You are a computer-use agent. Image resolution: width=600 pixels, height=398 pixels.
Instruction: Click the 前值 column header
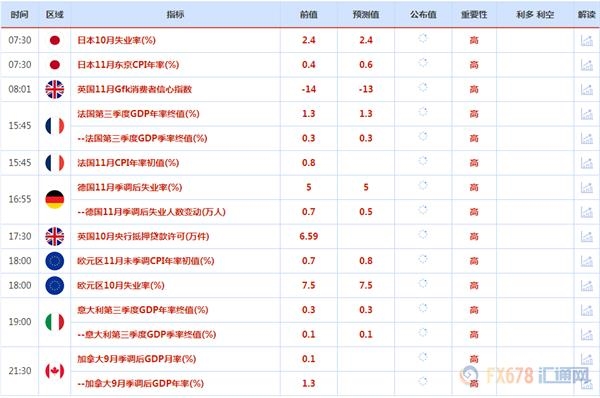[x=308, y=15]
